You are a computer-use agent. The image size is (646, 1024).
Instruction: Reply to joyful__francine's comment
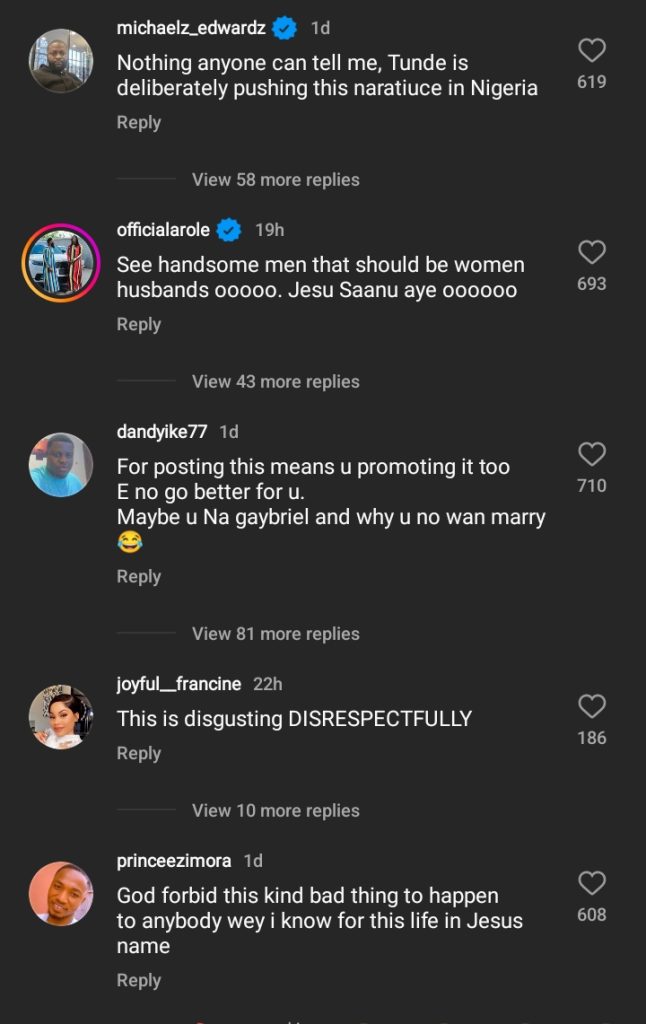pyautogui.click(x=138, y=753)
